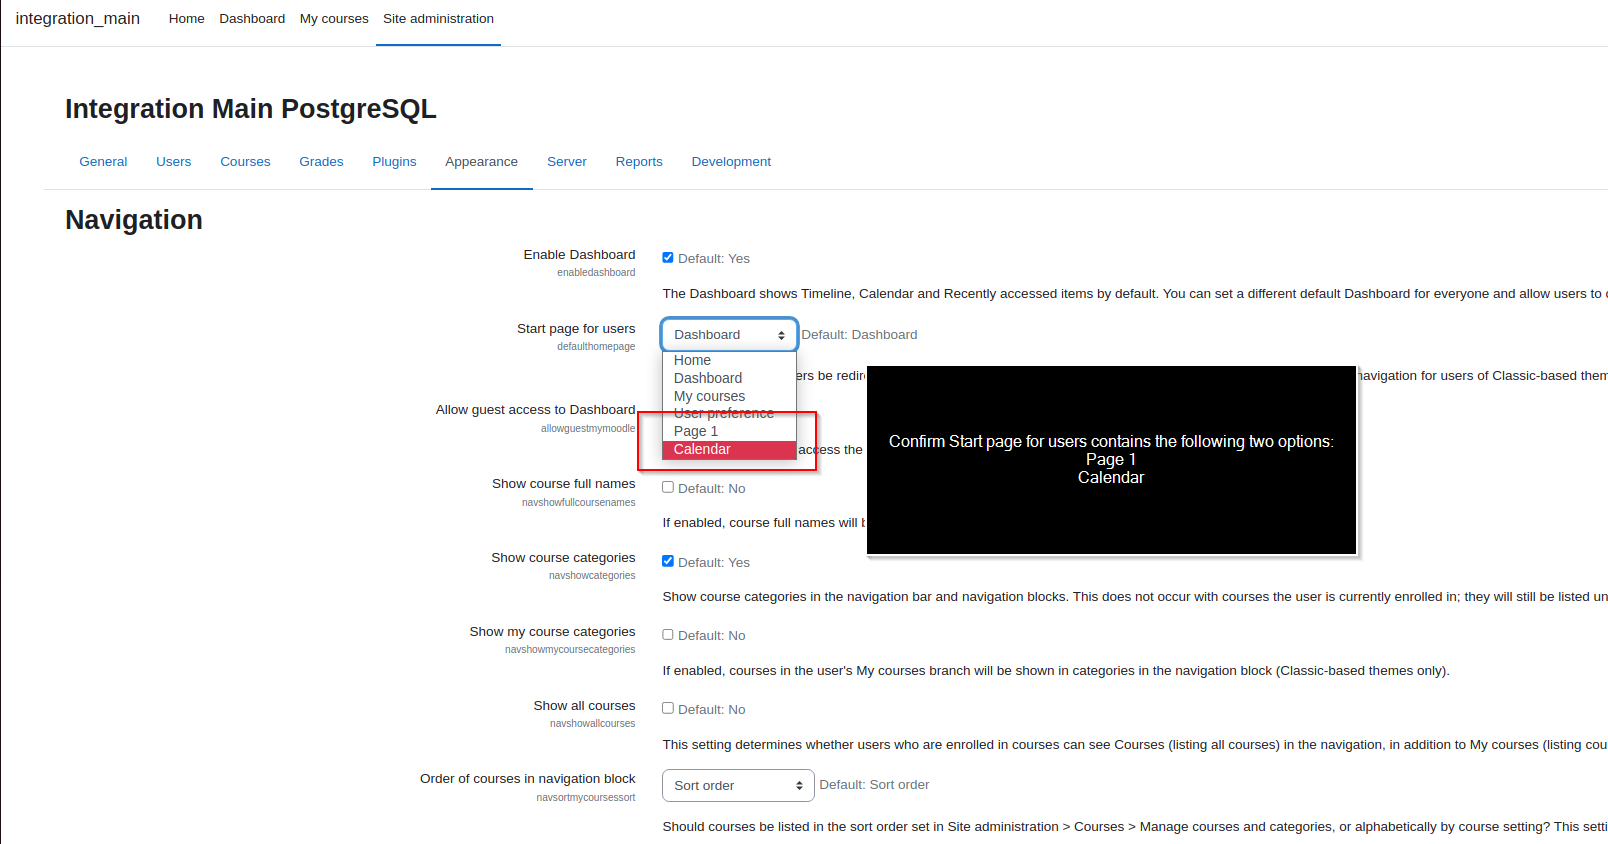Click the navshowcategories setting name
This screenshot has height=844, width=1608.
coord(592,576)
